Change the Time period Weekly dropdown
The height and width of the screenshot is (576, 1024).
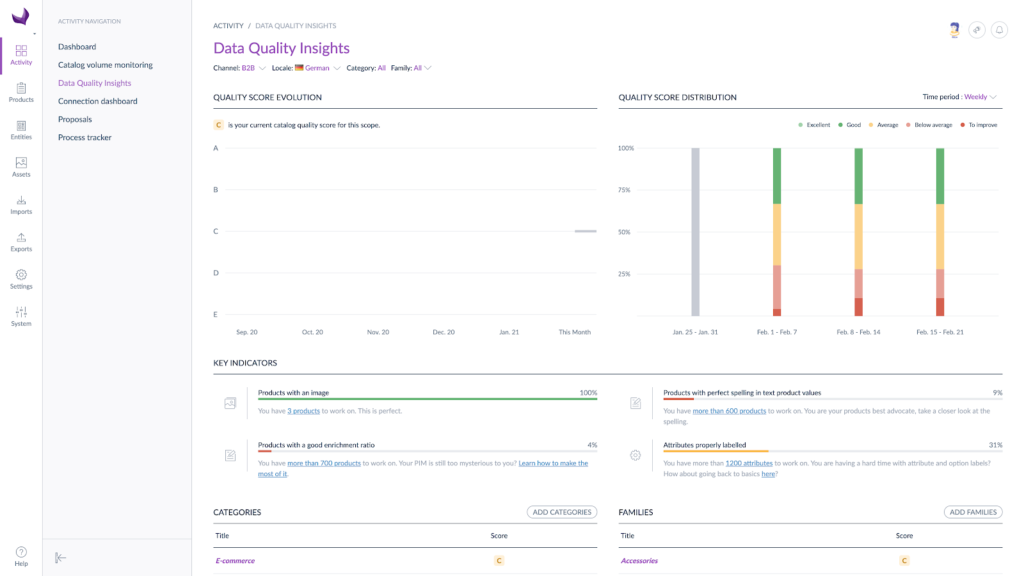(x=980, y=97)
